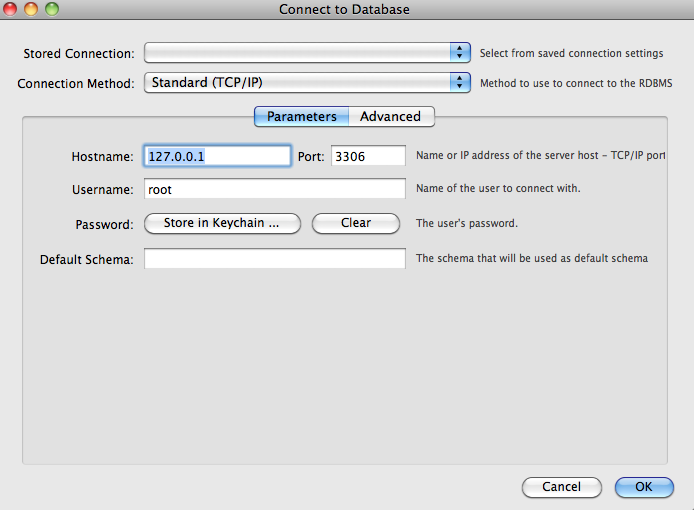Clear the stored password

click(x=356, y=223)
